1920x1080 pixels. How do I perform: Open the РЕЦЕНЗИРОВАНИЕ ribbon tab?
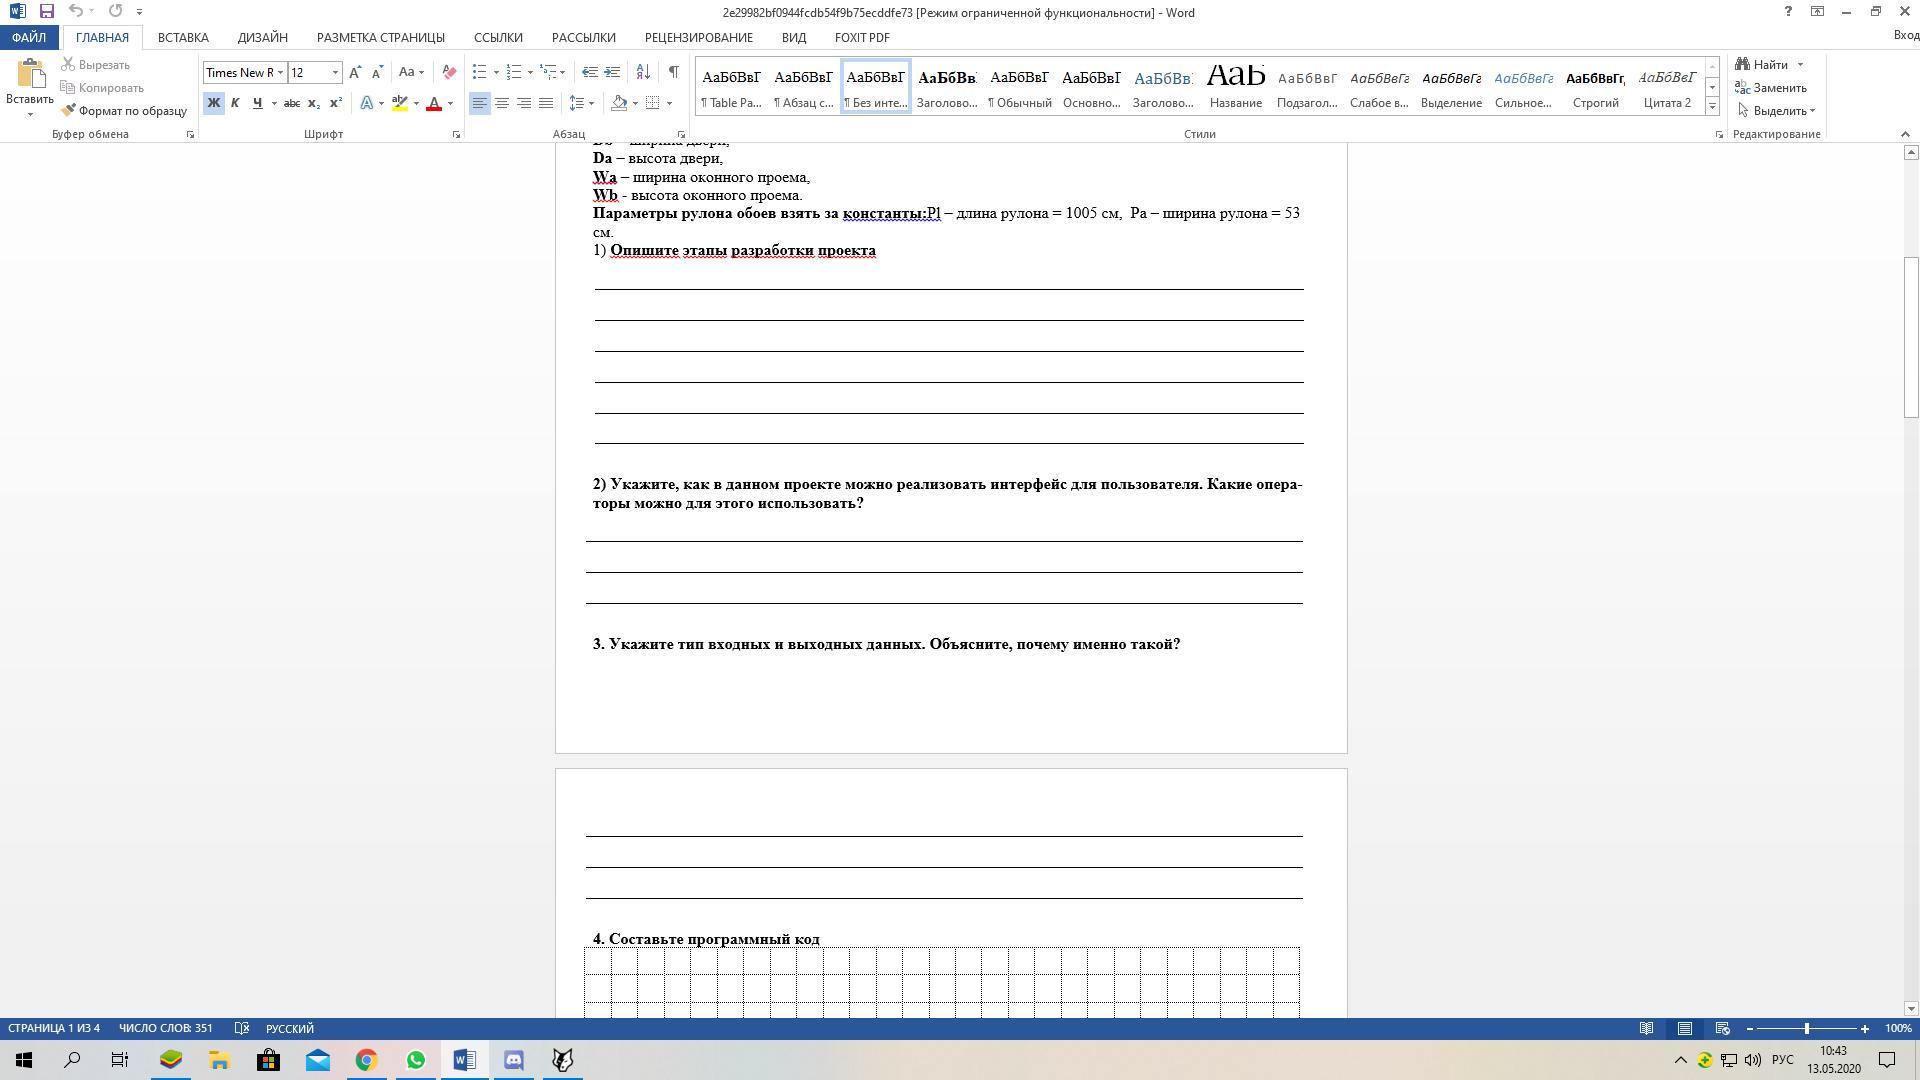click(x=698, y=37)
